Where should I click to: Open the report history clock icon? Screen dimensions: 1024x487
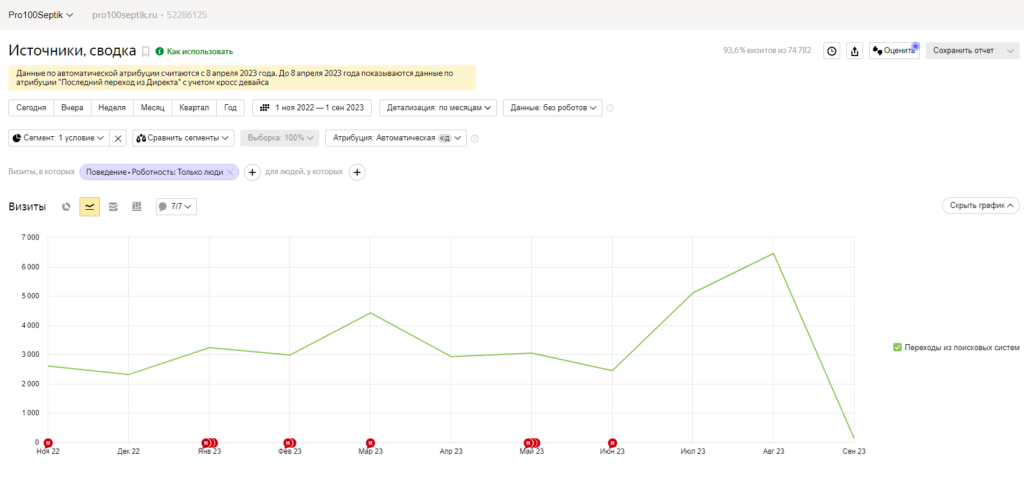831,51
